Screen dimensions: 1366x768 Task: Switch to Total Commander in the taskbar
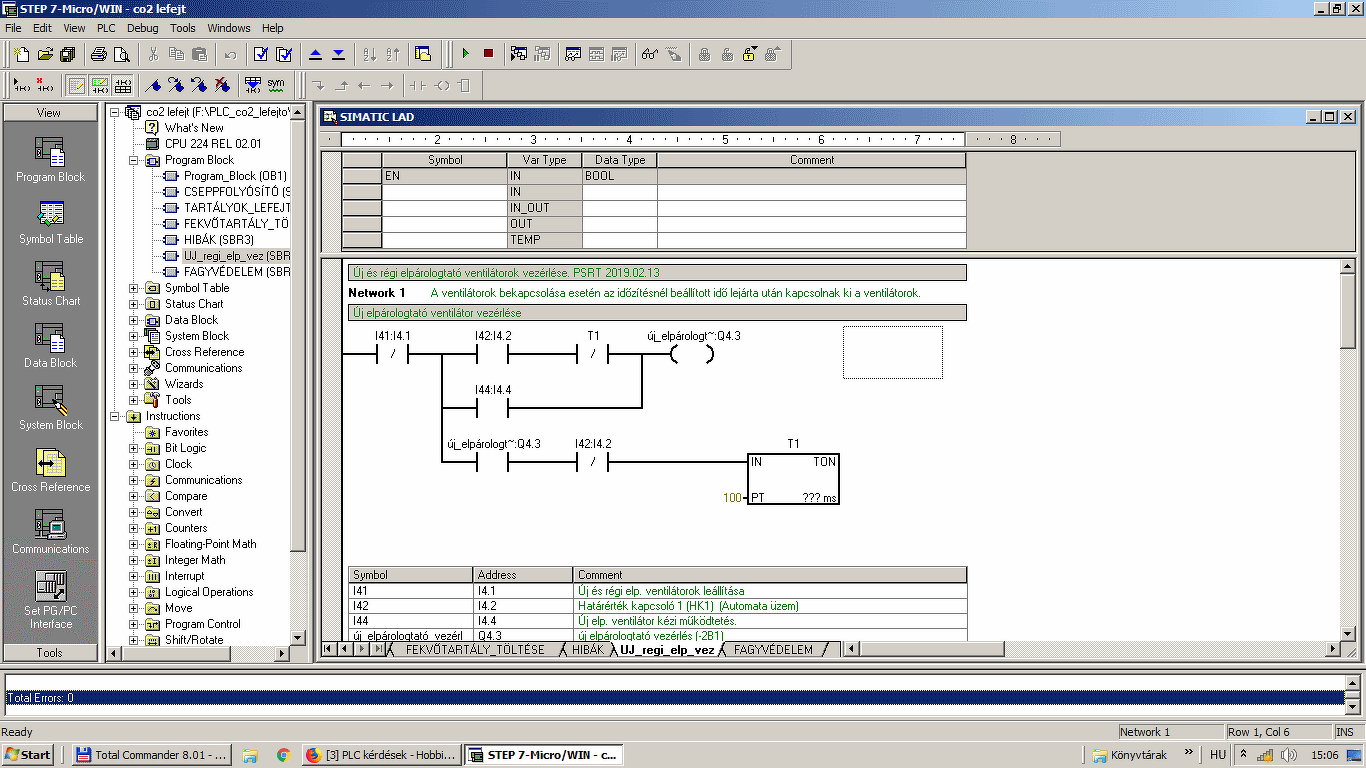(x=153, y=755)
